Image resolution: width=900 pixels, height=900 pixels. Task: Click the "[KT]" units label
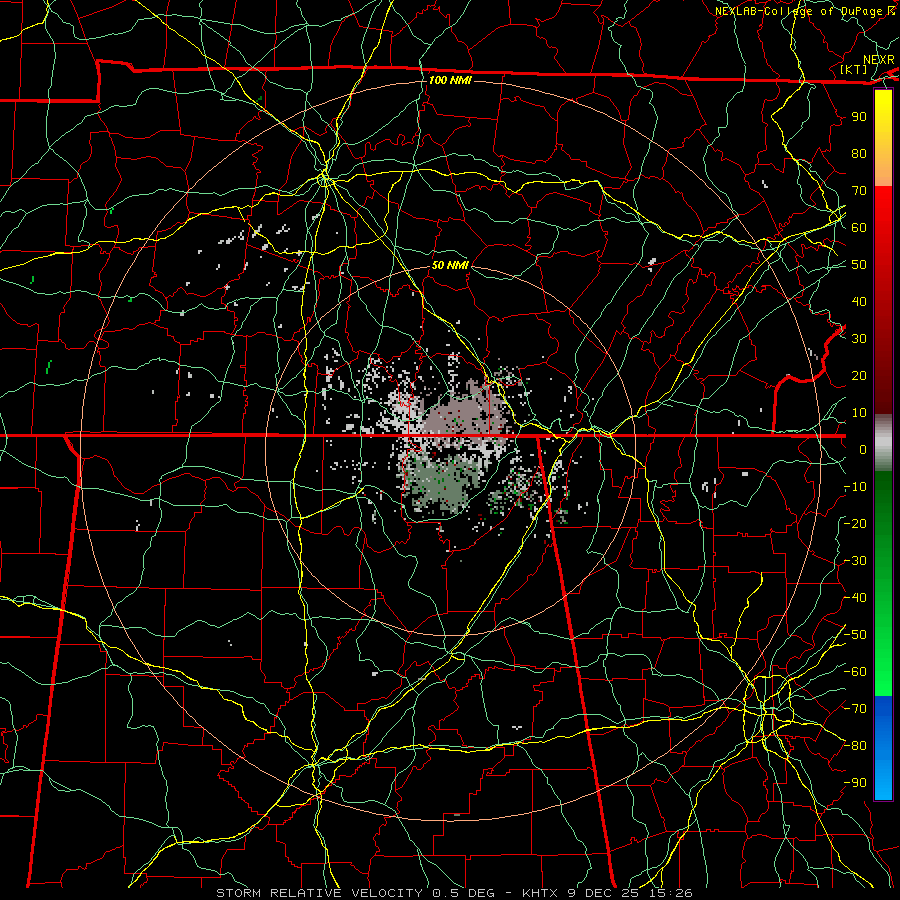click(x=854, y=69)
